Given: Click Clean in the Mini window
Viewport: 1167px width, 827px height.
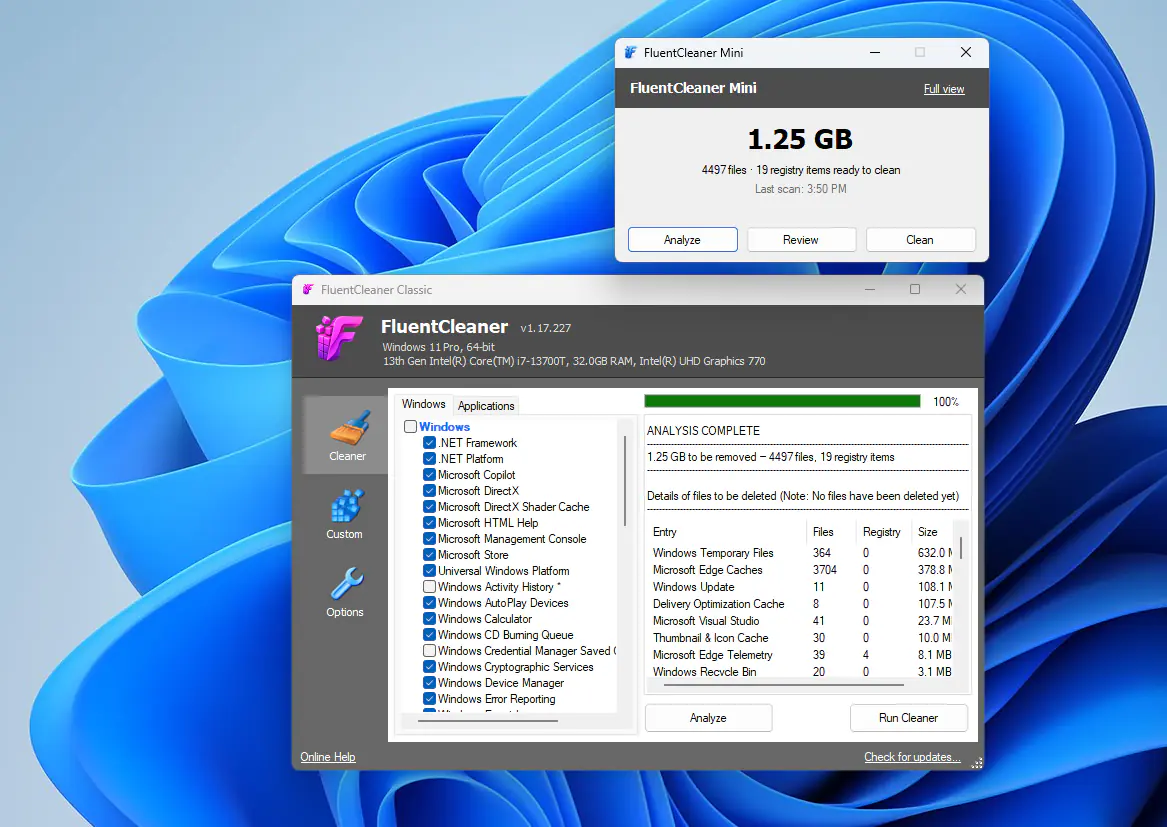Looking at the screenshot, I should pyautogui.click(x=920, y=240).
